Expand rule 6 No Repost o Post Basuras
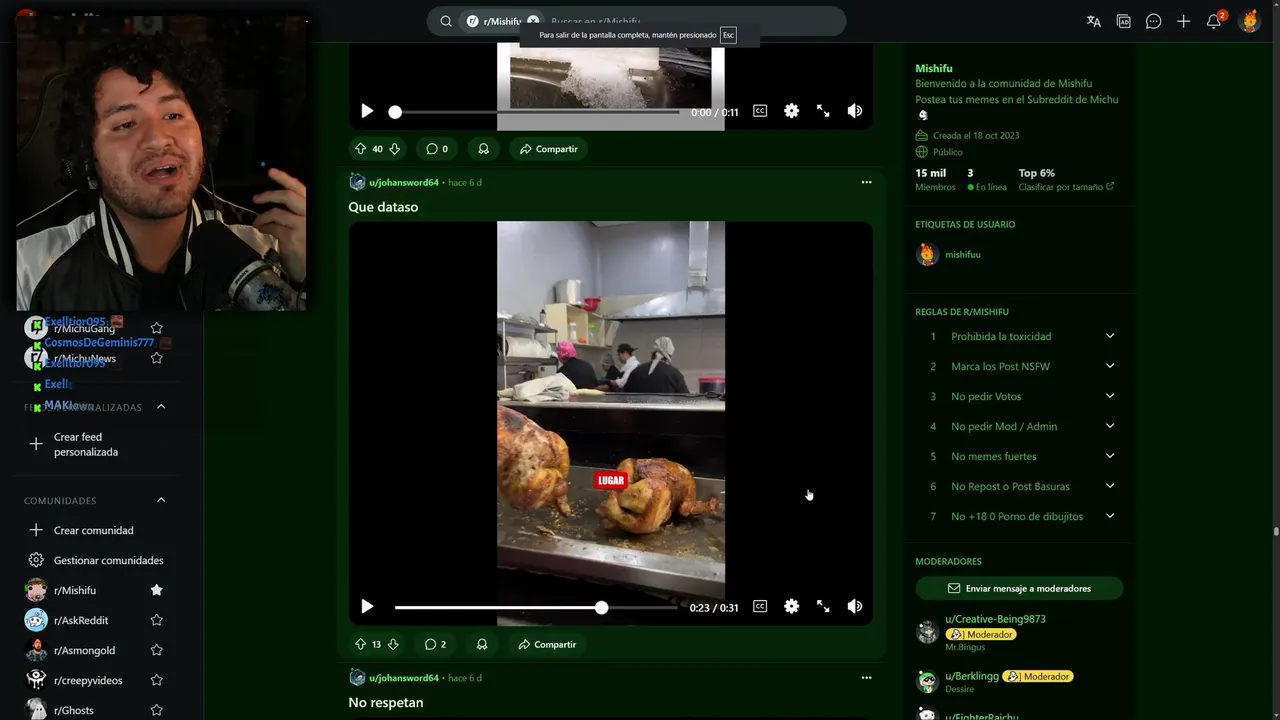 point(1109,486)
